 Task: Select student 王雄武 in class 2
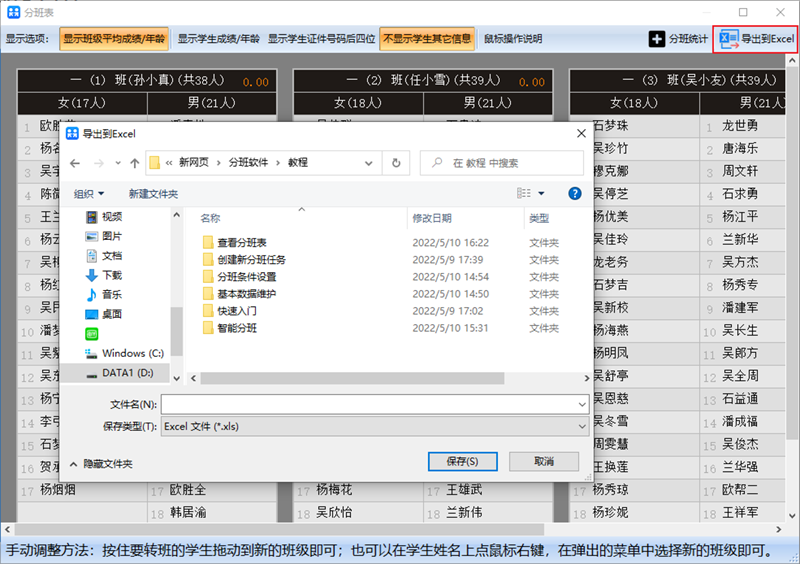click(x=464, y=490)
